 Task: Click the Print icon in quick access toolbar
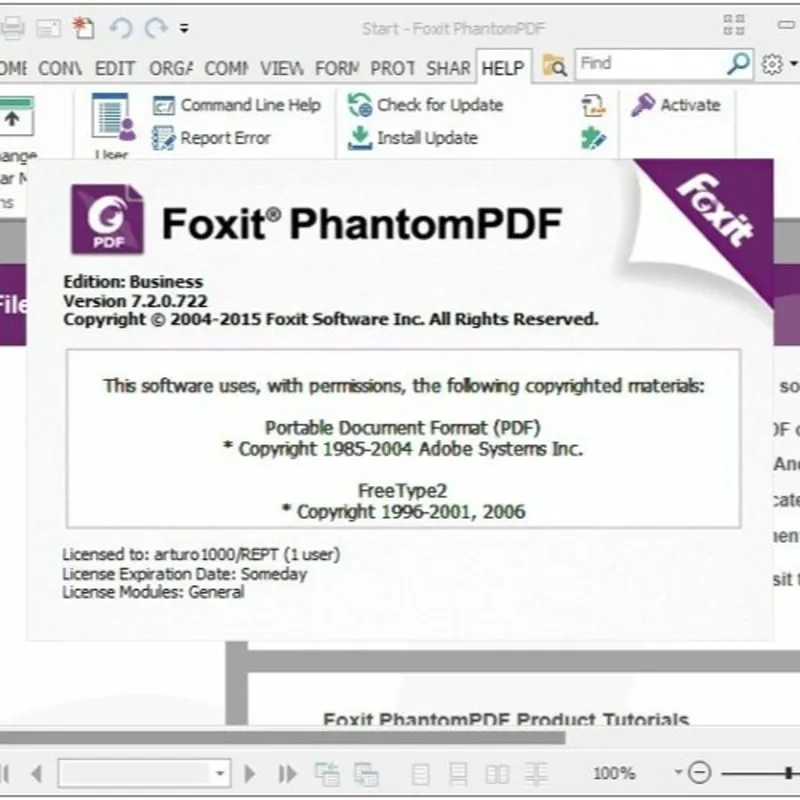coord(12,28)
